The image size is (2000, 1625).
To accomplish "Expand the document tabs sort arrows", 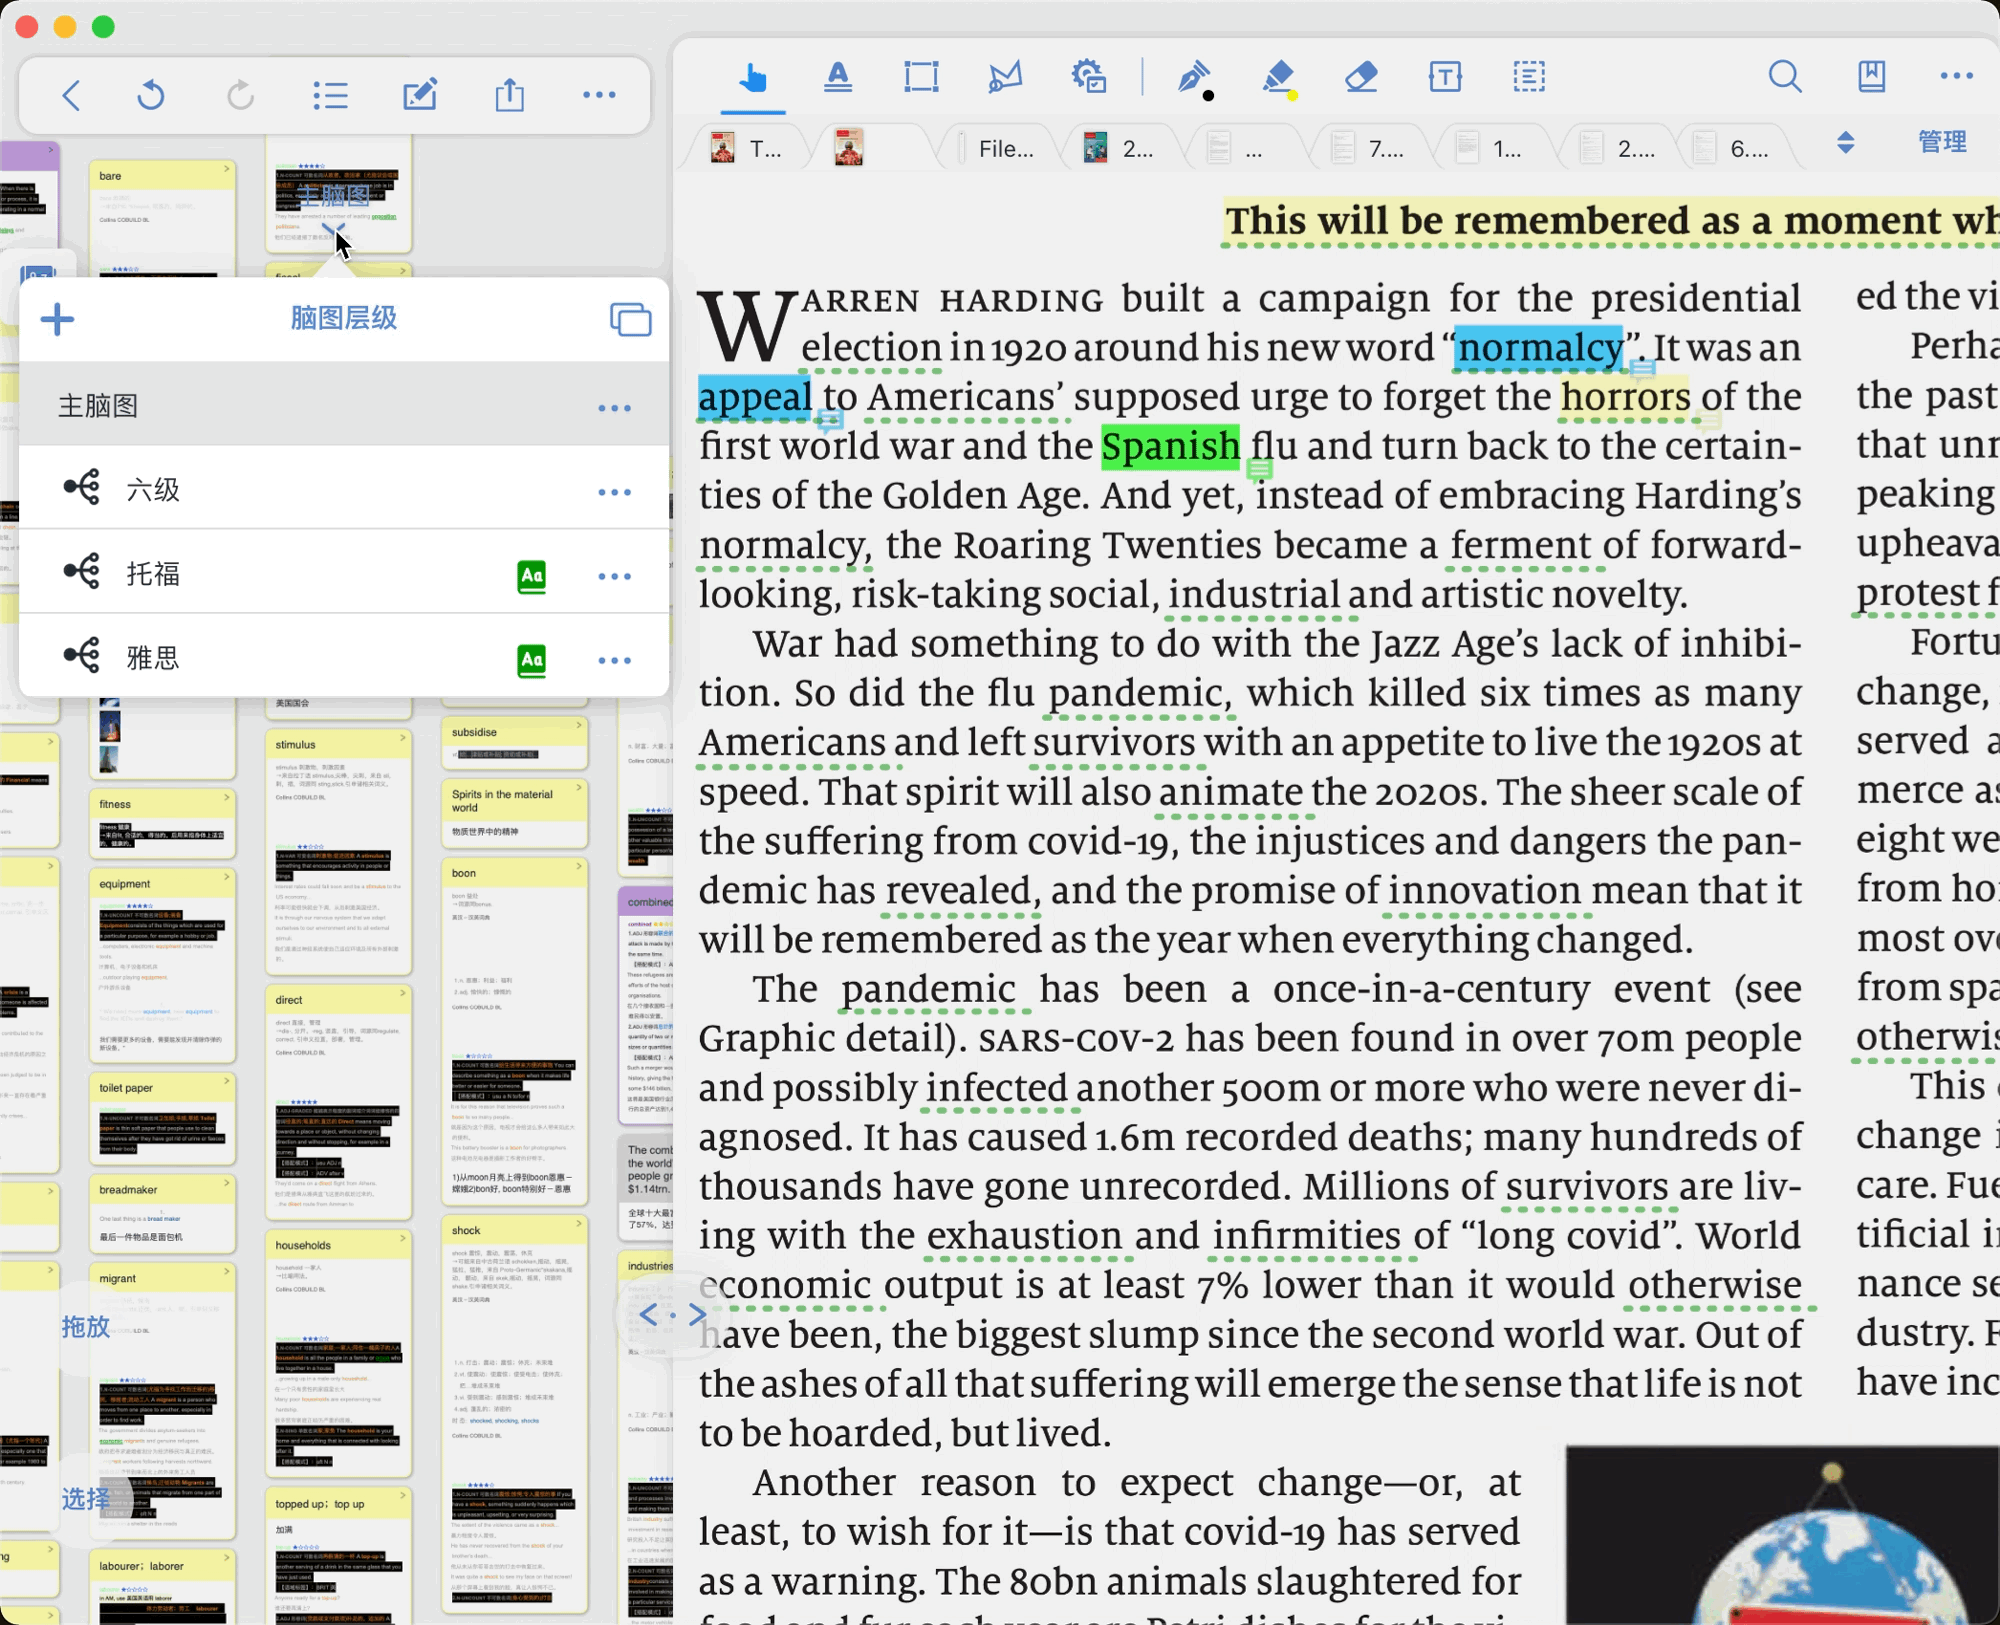I will click(1846, 143).
